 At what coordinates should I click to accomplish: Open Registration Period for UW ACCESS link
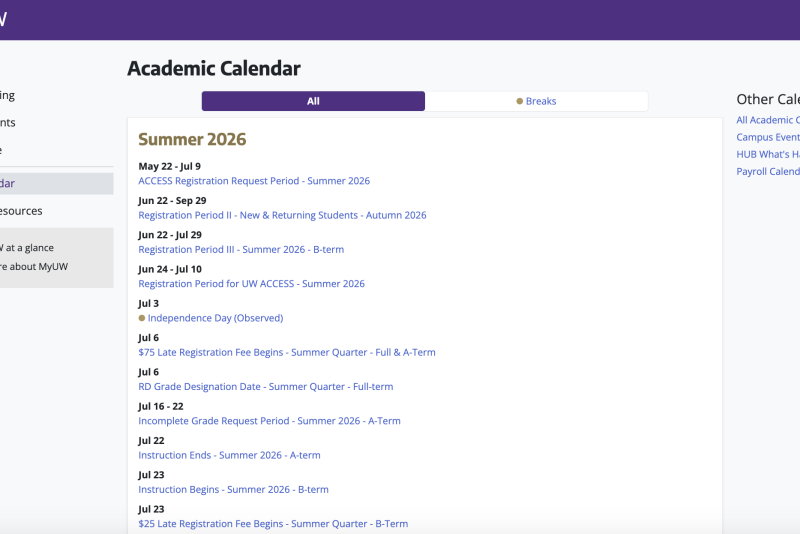(x=252, y=284)
